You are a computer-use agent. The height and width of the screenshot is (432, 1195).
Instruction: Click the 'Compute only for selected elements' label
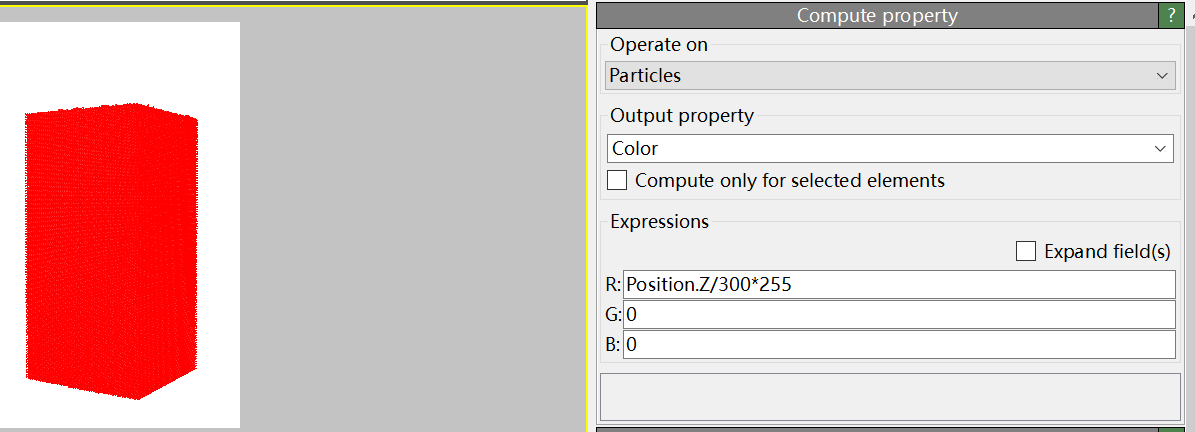click(x=789, y=181)
